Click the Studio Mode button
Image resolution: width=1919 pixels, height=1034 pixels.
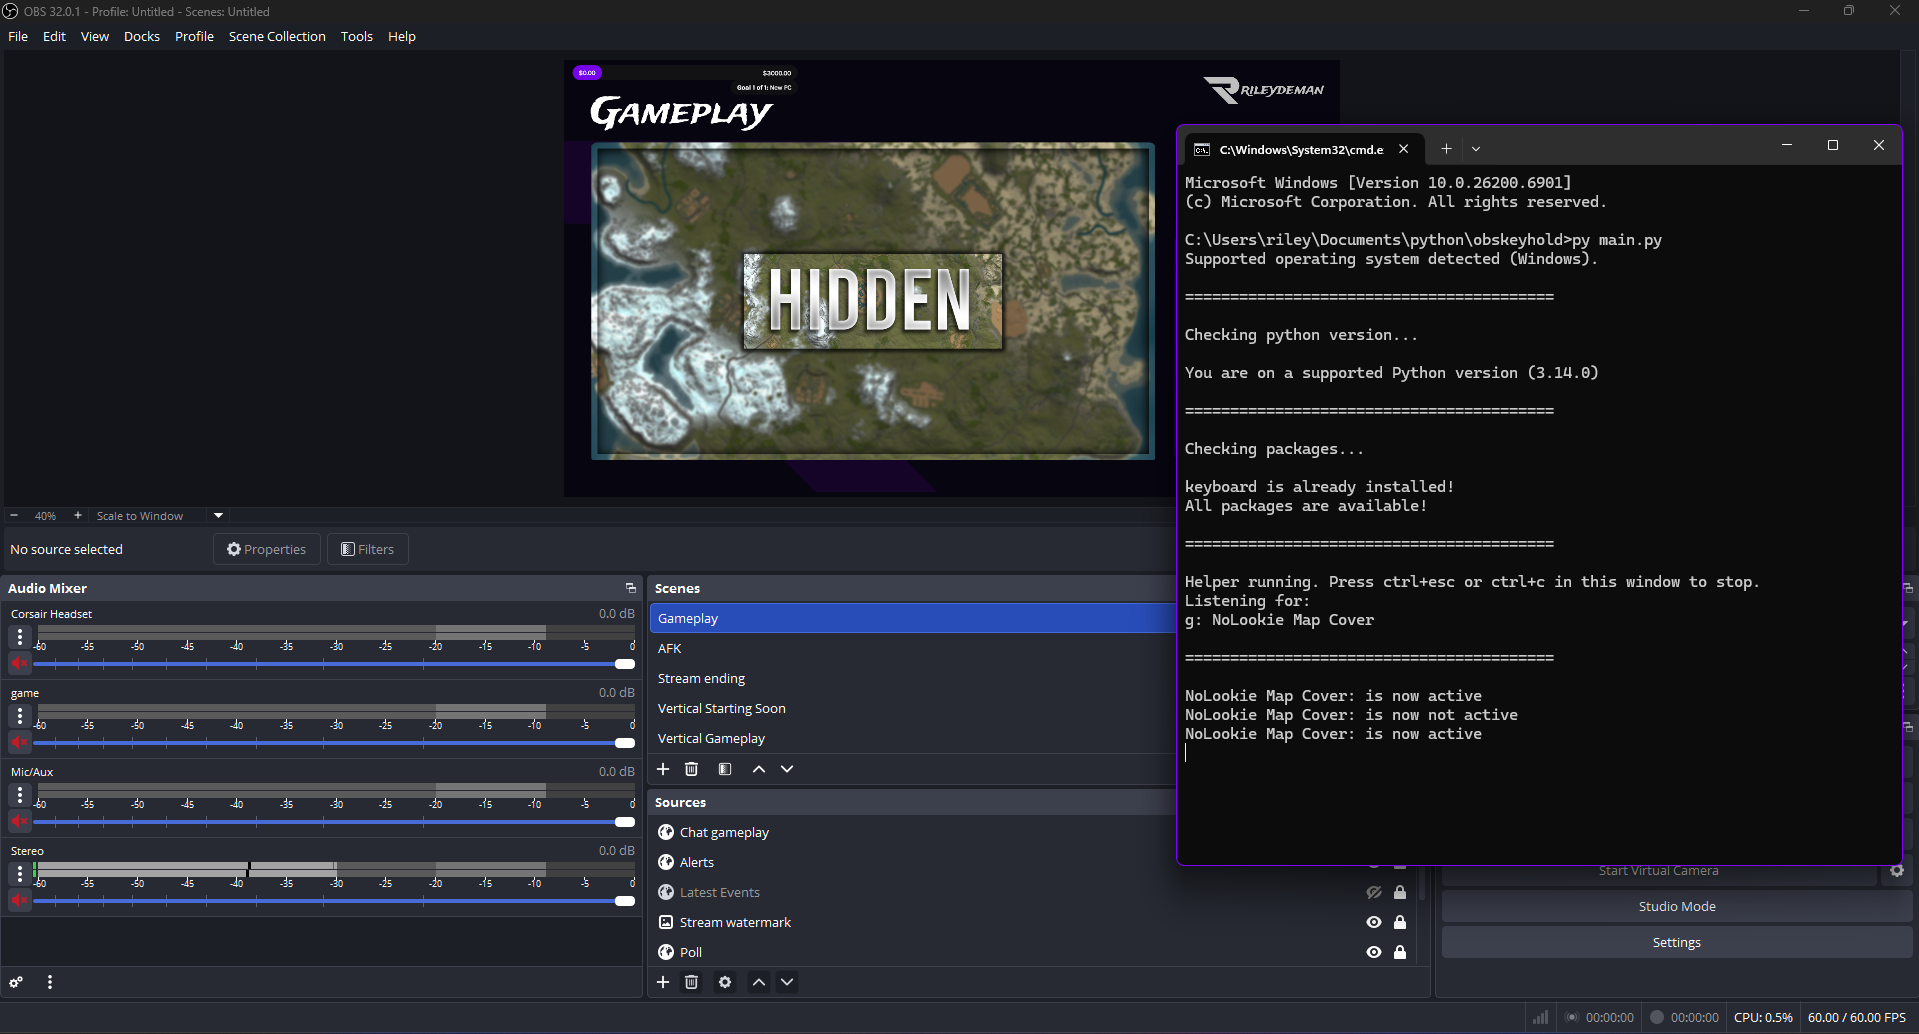(1676, 906)
